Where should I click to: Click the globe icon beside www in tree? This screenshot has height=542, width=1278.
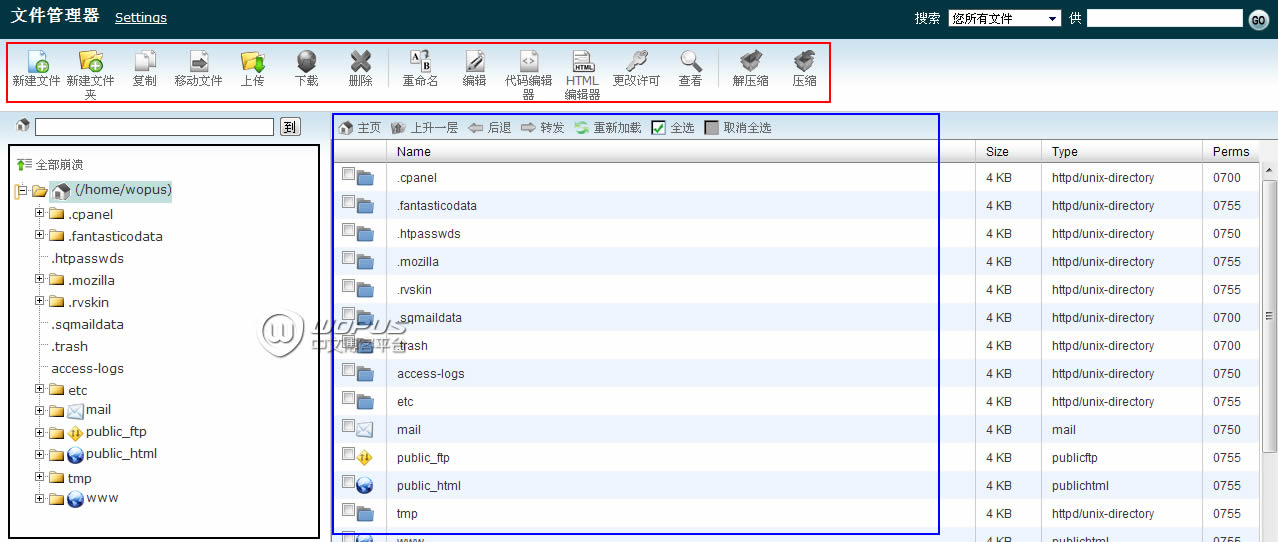pyautogui.click(x=75, y=499)
